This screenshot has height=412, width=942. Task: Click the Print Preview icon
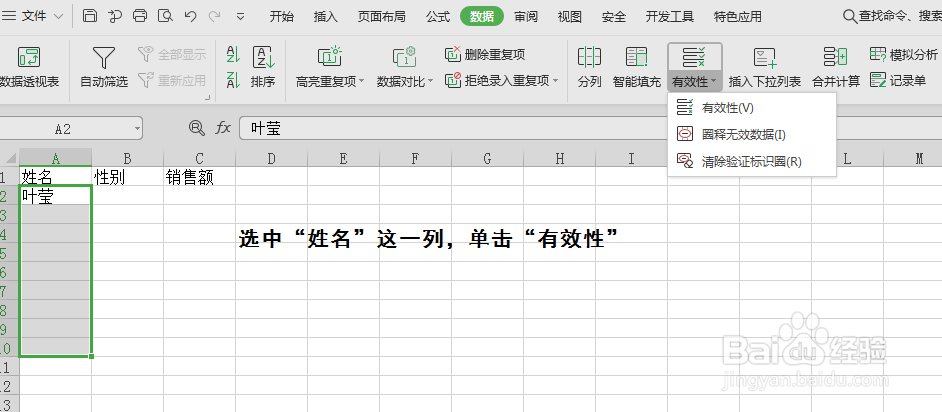(x=165, y=16)
